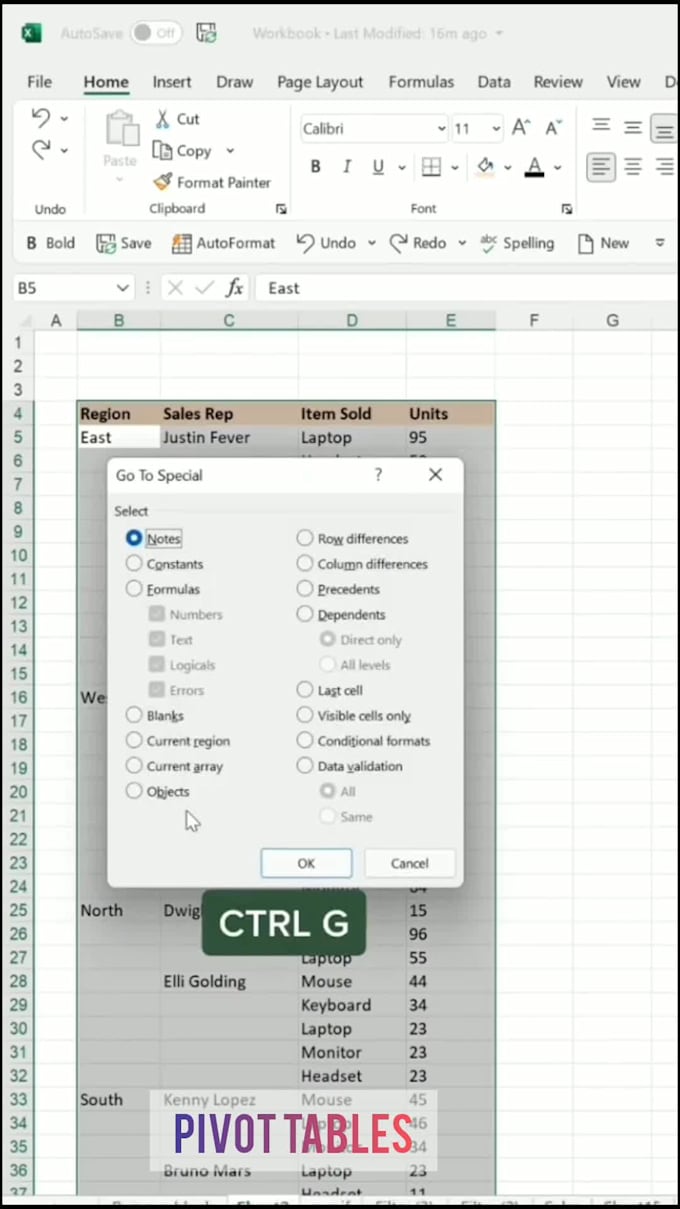This screenshot has width=680, height=1209.
Task: Select the Blanks radio button
Action: [x=134, y=715]
